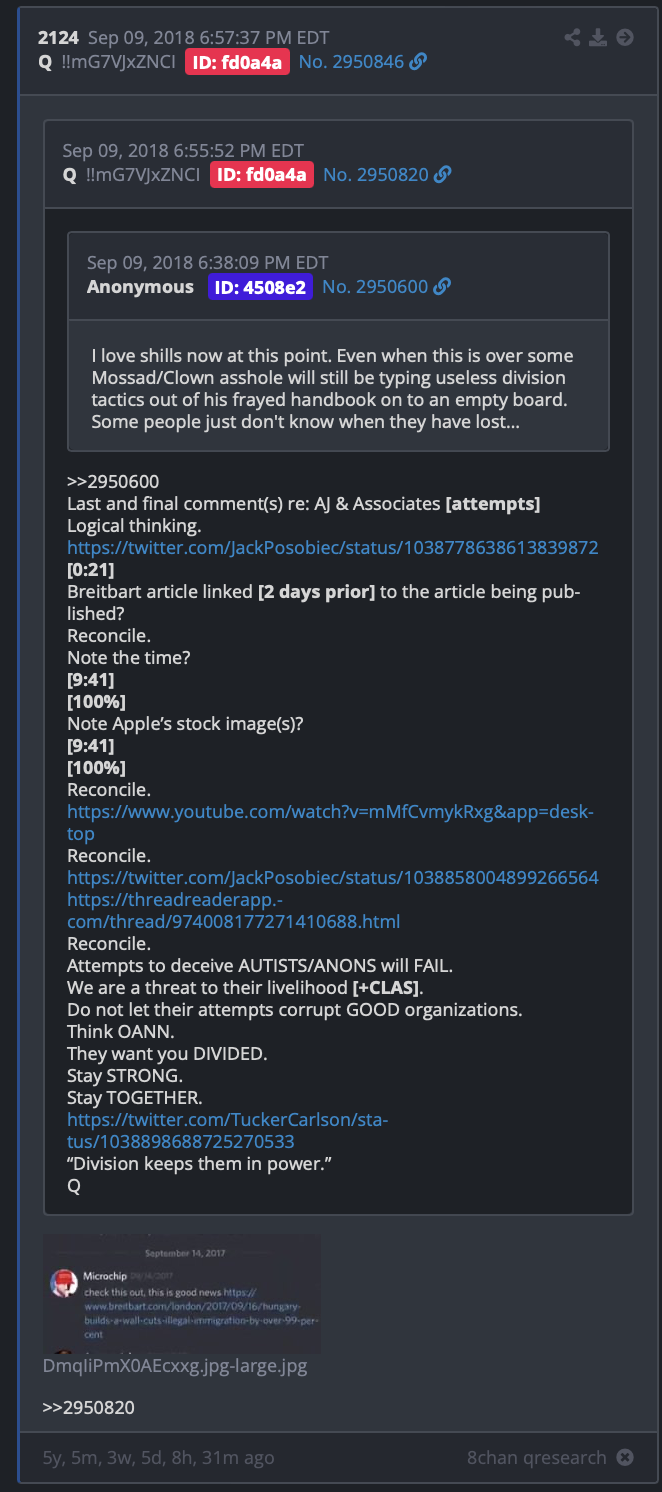This screenshot has width=662, height=1492.
Task: Select the blue ID: 4508e2 badge
Action: (x=260, y=287)
